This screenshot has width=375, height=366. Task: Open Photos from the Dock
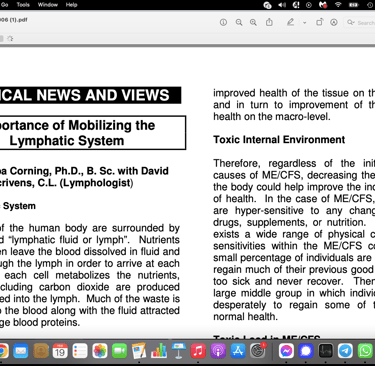click(100, 351)
